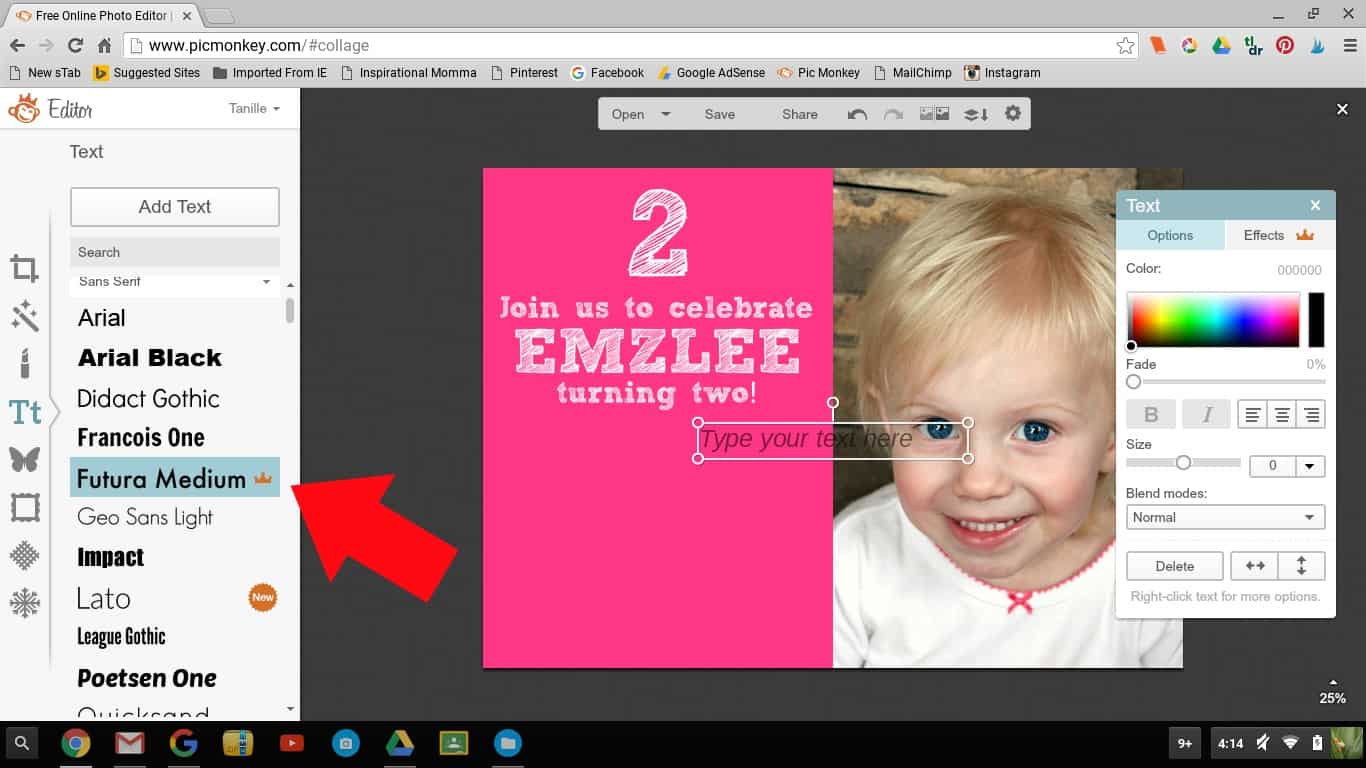This screenshot has width=1366, height=768.
Task: Open the Touch Up lipstick tool
Action: (x=25, y=362)
